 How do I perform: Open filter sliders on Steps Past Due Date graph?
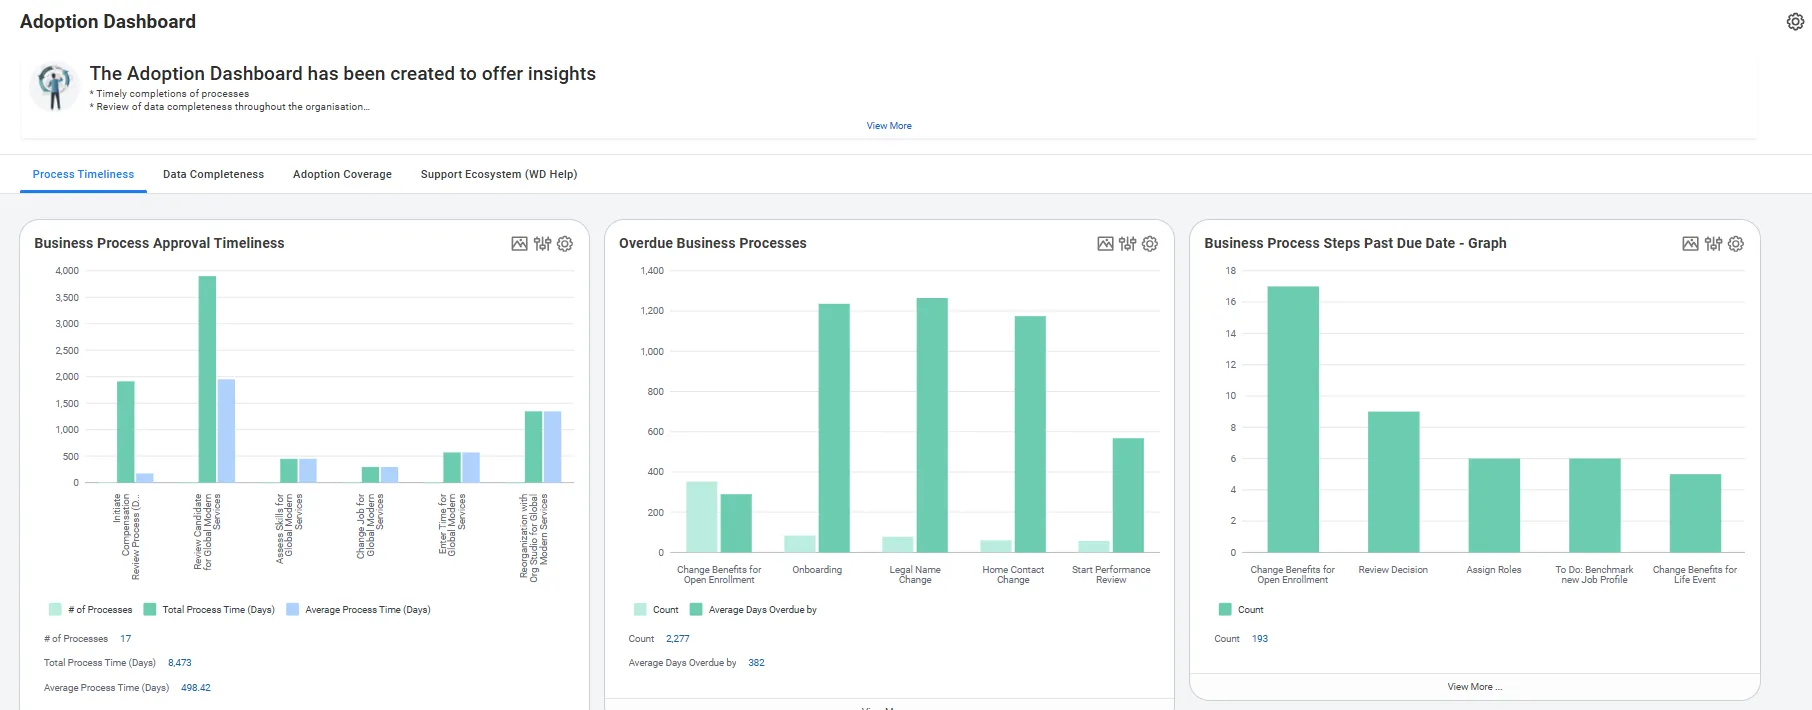click(1713, 244)
